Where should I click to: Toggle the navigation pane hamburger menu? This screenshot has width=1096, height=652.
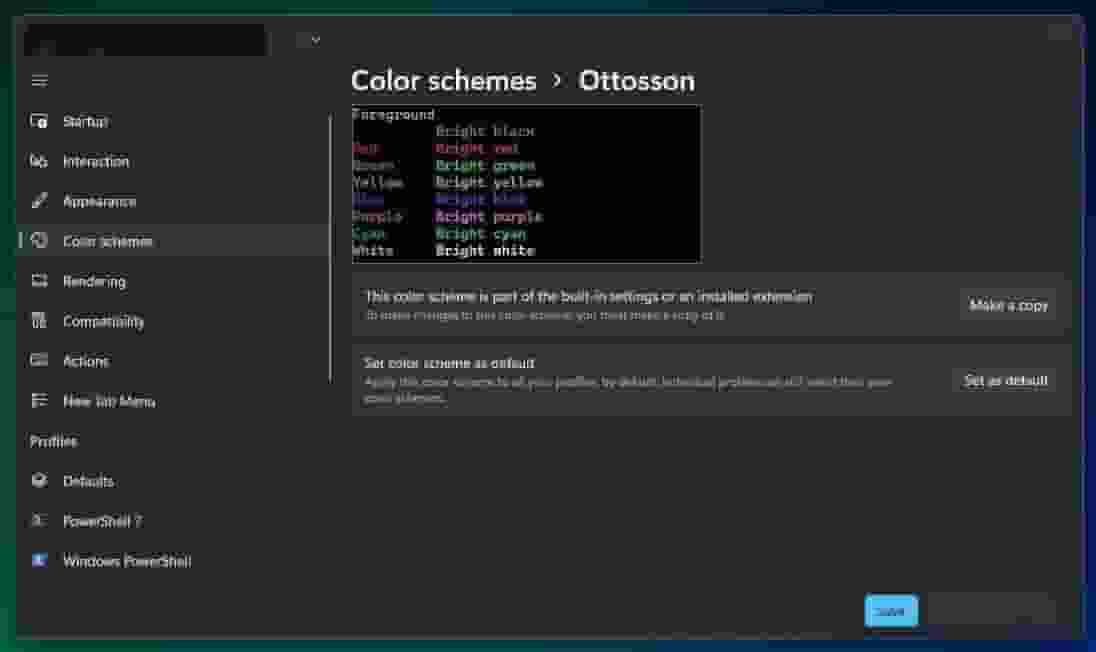tap(38, 80)
